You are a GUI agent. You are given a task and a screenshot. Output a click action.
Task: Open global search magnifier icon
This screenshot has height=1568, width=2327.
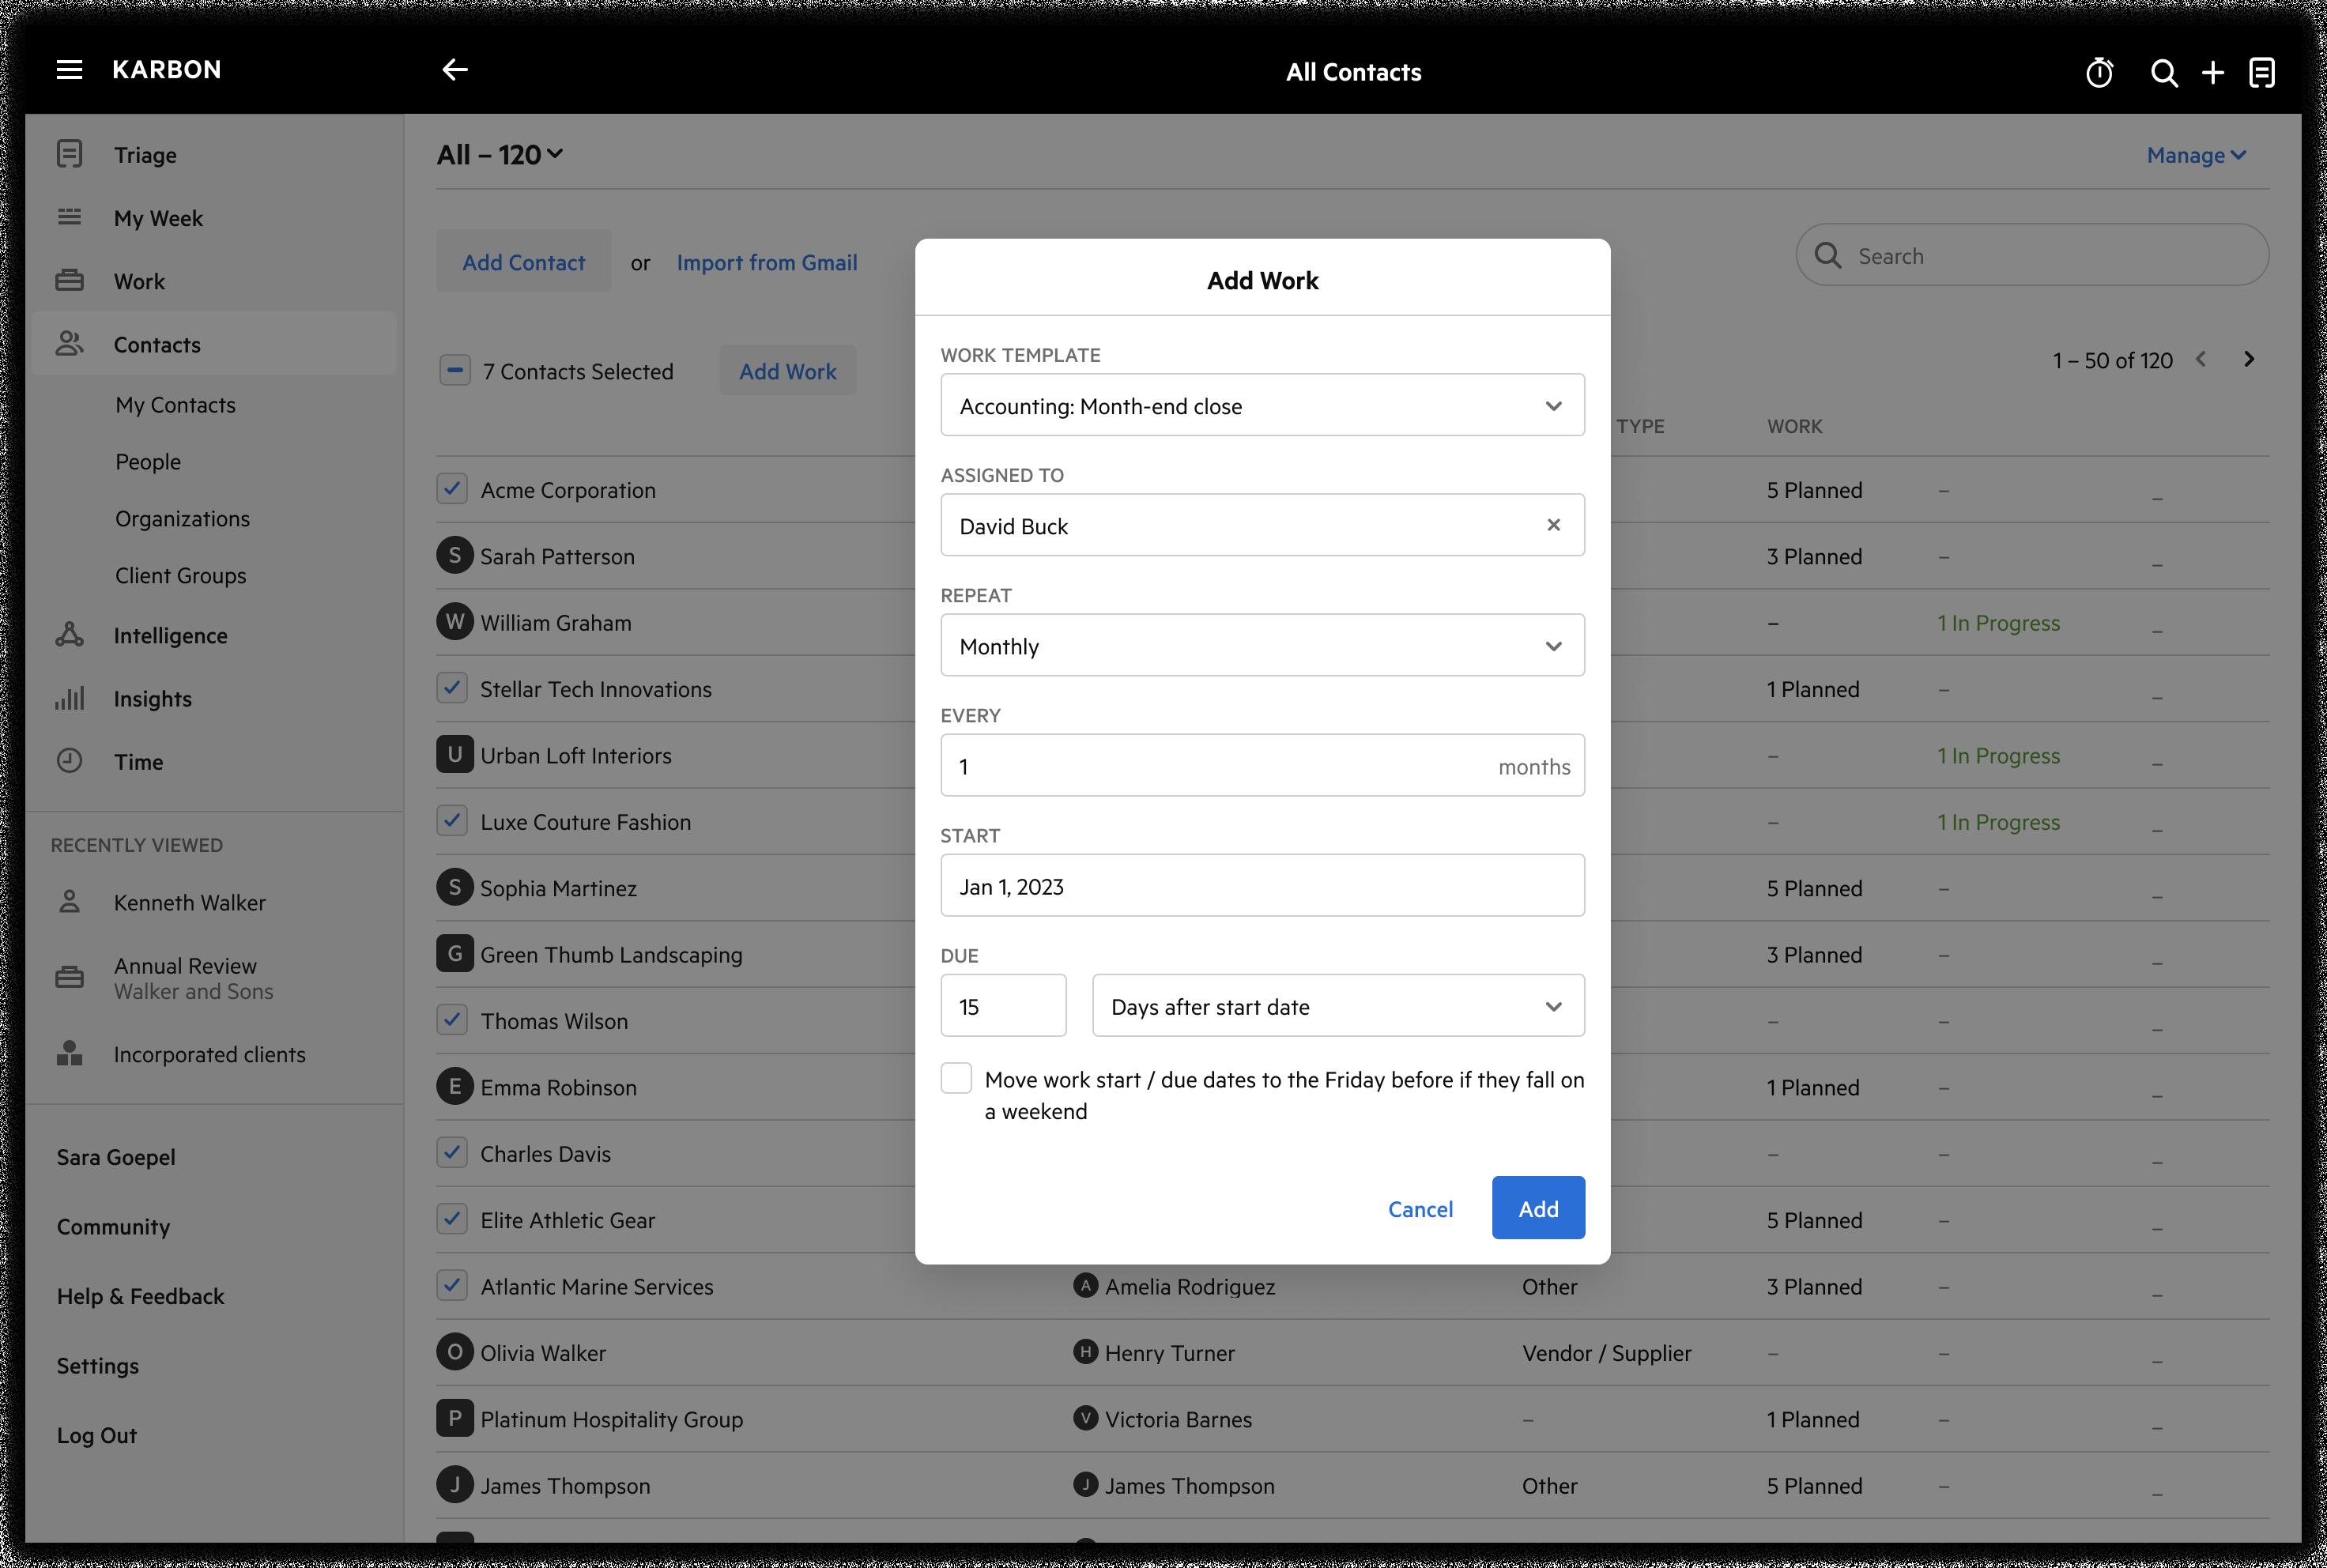point(2164,73)
